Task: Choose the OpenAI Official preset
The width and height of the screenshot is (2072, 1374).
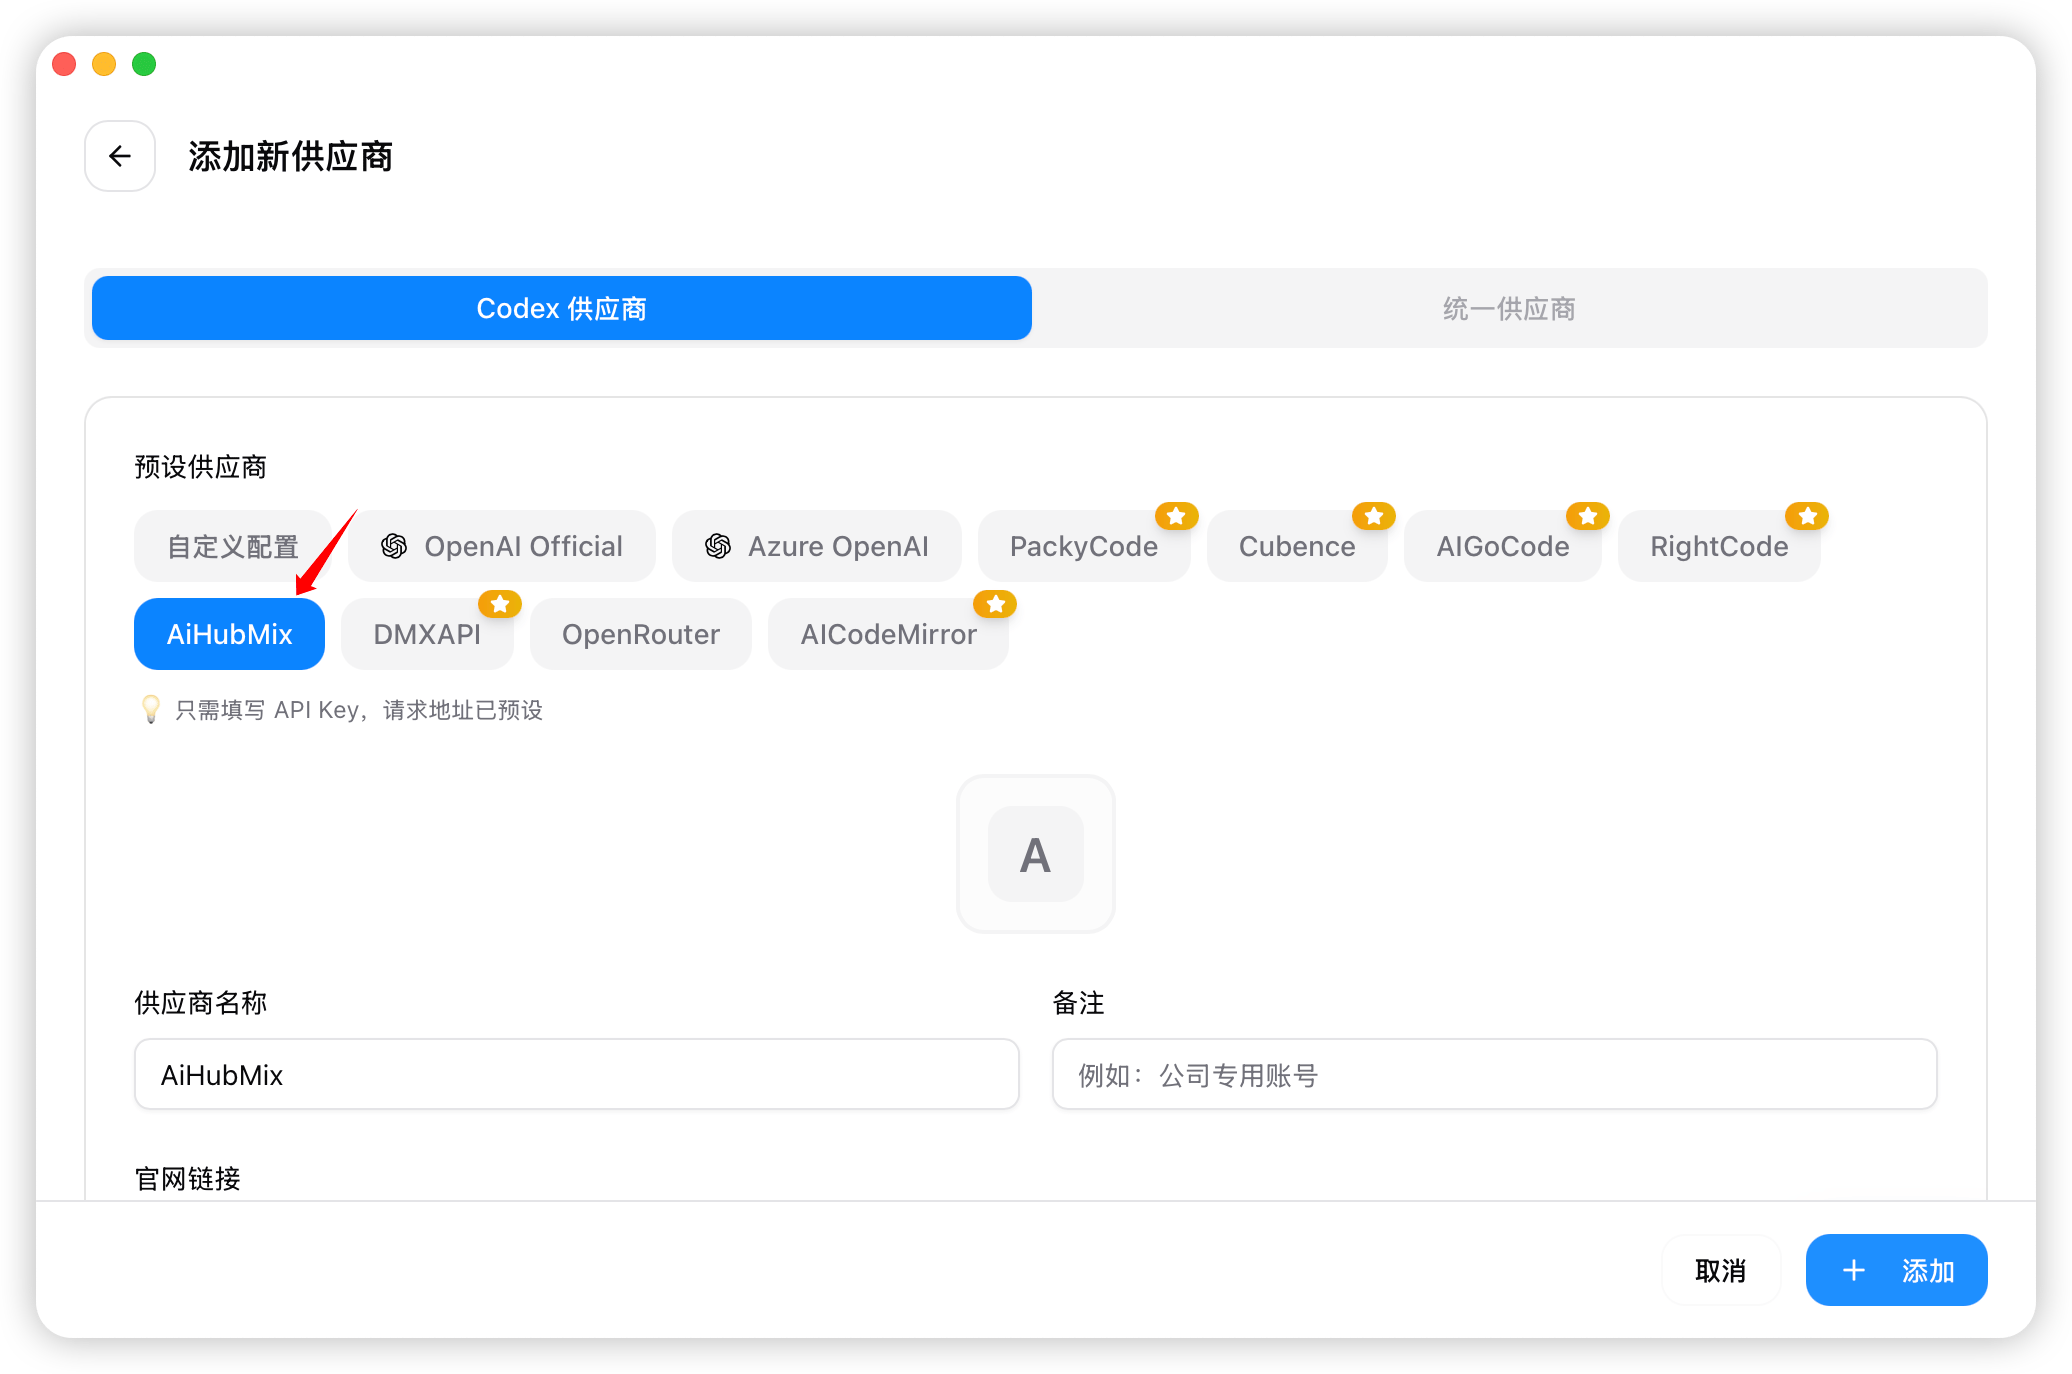Action: click(502, 546)
